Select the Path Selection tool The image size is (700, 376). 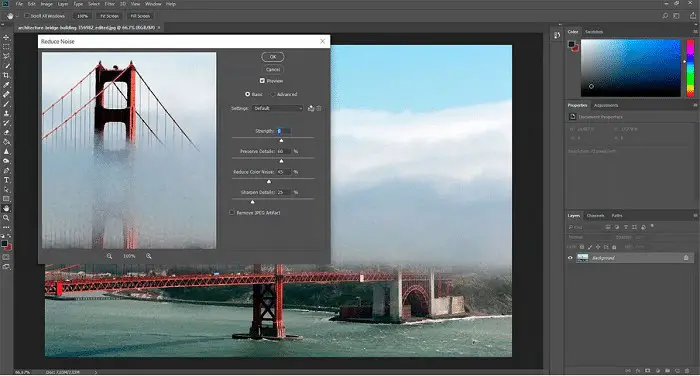point(6,189)
